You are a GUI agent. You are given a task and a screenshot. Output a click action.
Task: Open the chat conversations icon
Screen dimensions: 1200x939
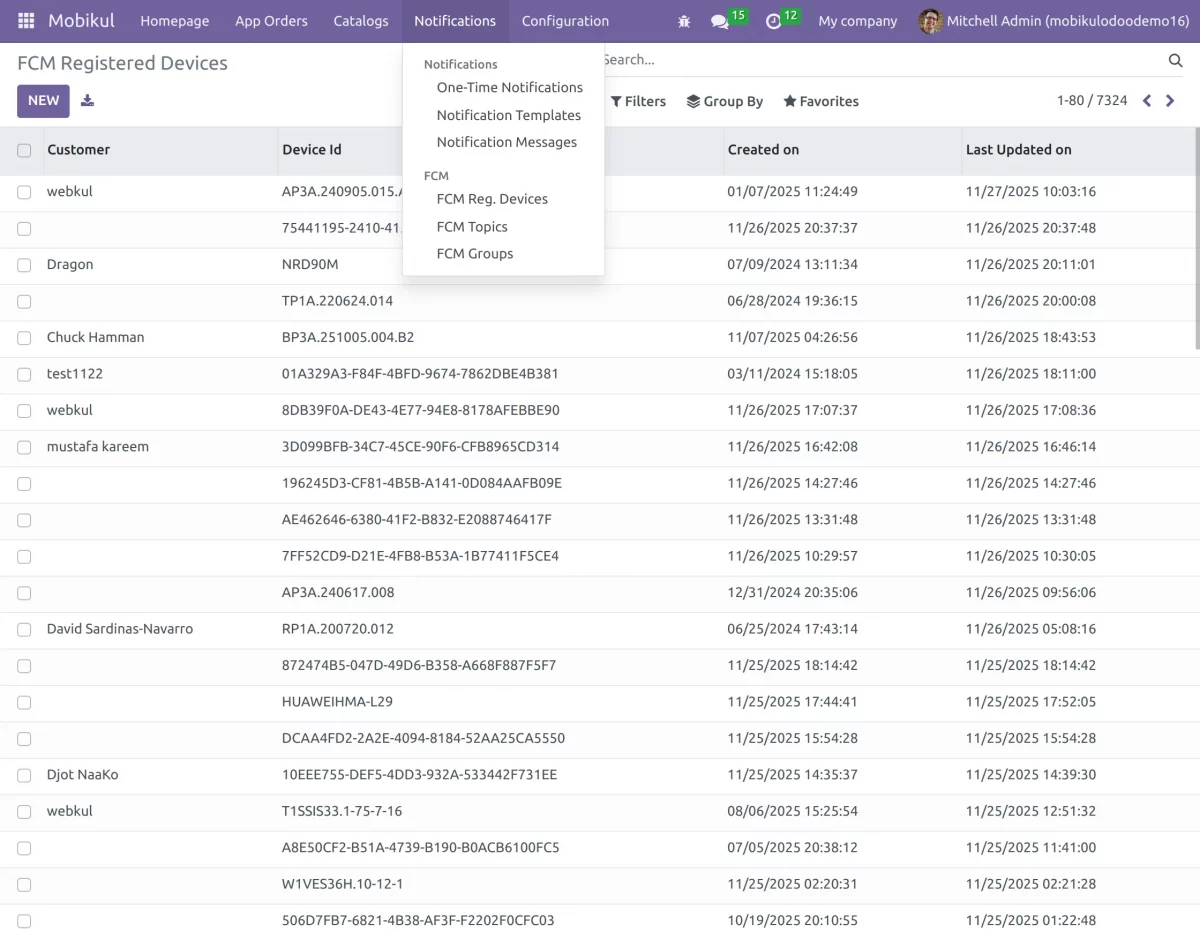[x=720, y=21]
